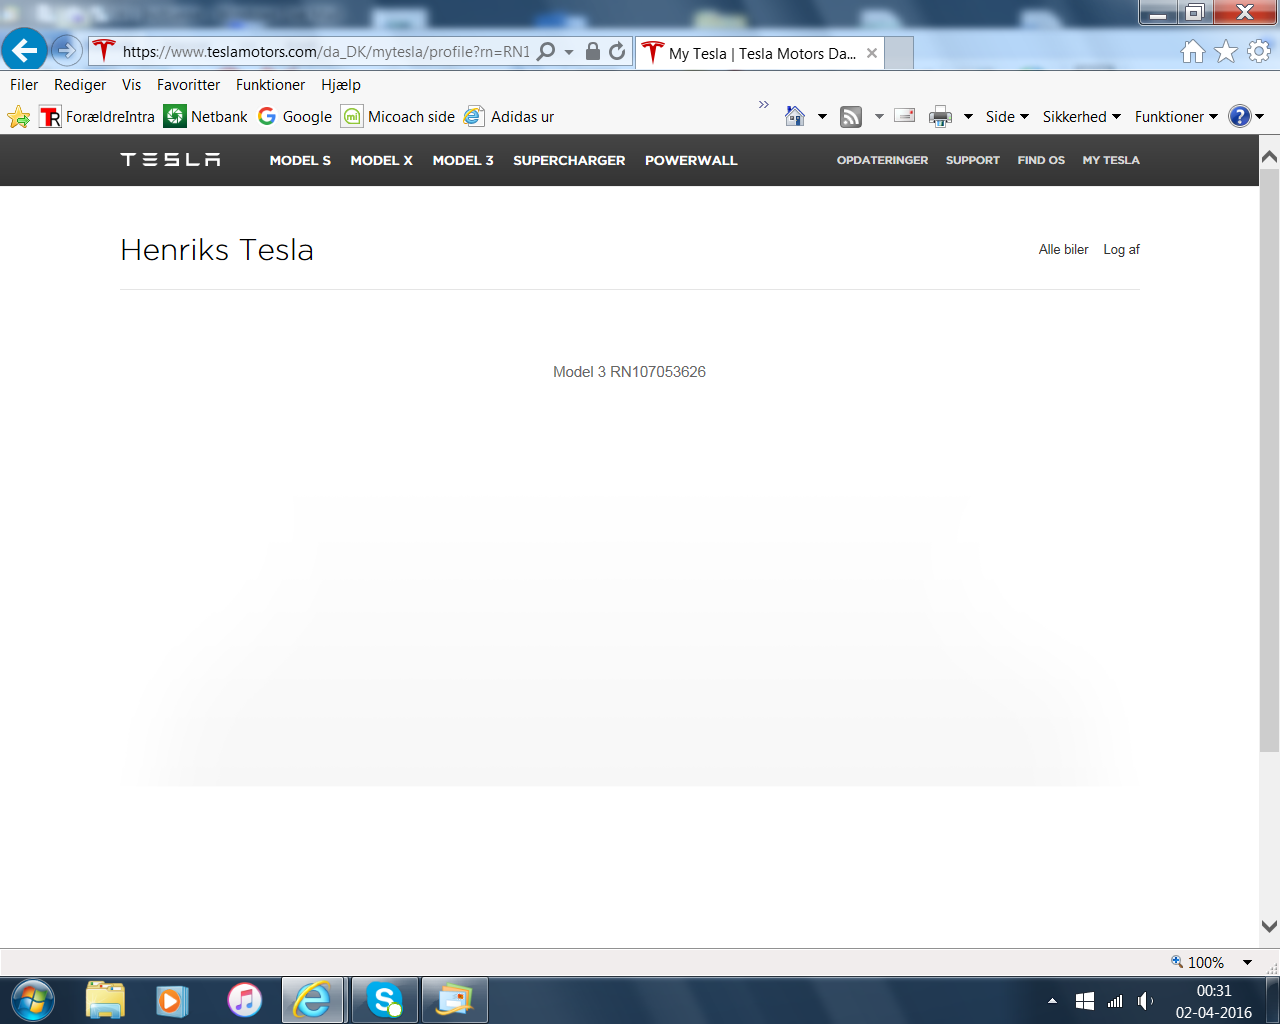Expand the Help dropdown arrow
The image size is (1280, 1024).
pos(1260,117)
